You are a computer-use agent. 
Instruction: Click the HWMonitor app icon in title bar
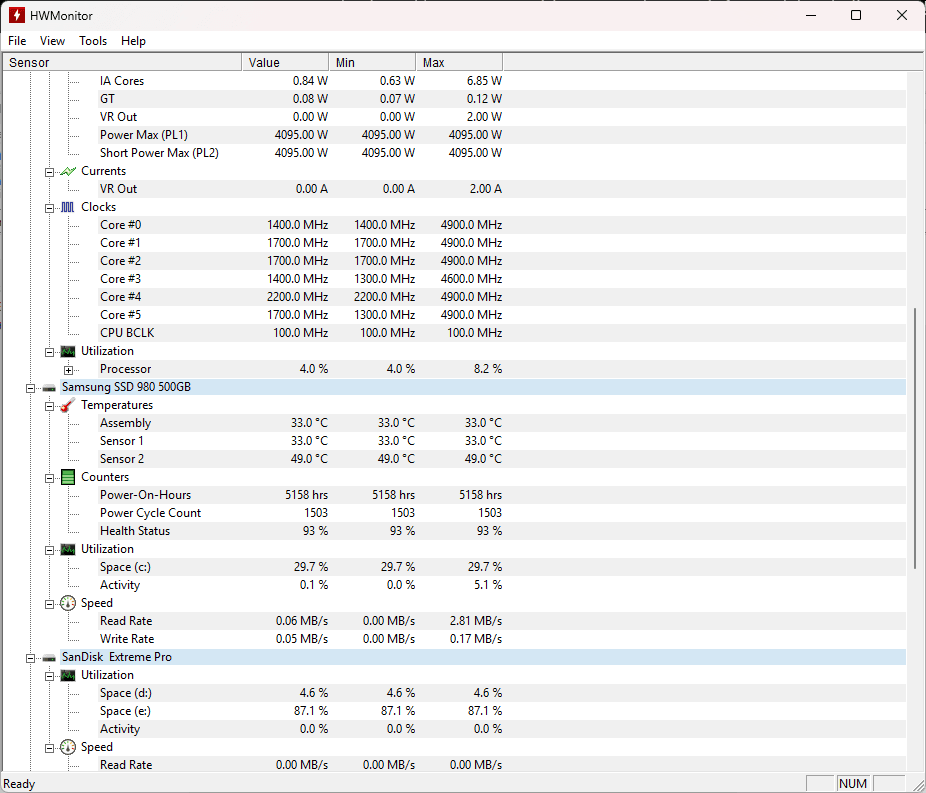pyautogui.click(x=17, y=15)
